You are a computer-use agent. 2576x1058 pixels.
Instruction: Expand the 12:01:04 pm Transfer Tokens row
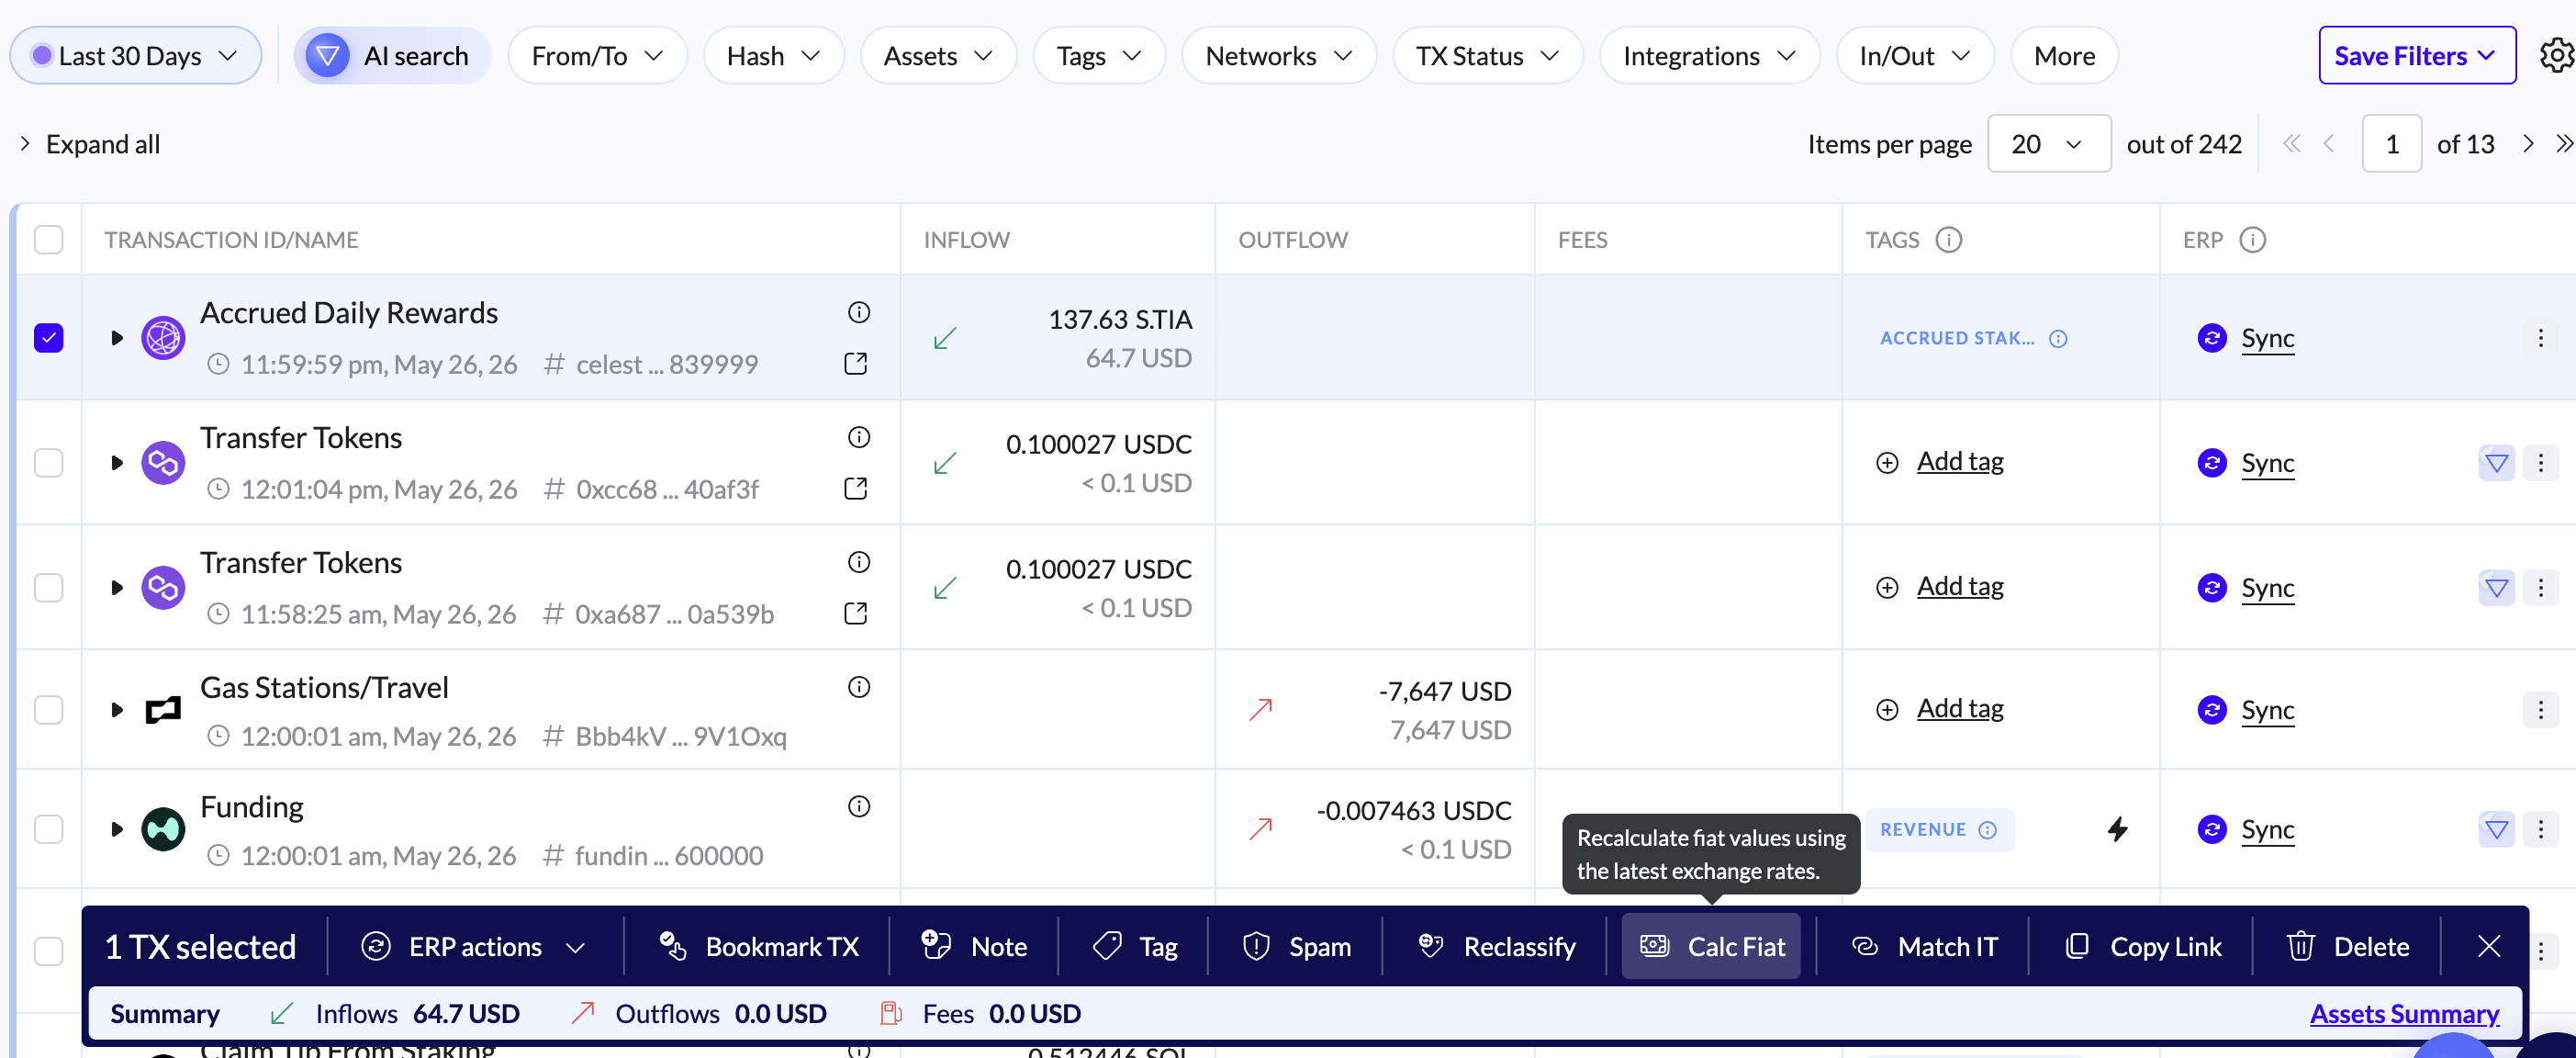(116, 463)
